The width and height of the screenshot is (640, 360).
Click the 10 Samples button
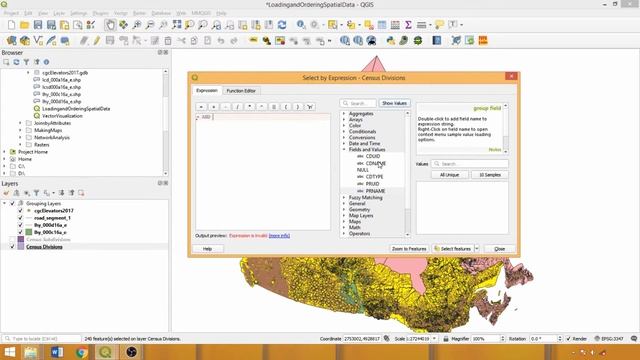(490, 175)
